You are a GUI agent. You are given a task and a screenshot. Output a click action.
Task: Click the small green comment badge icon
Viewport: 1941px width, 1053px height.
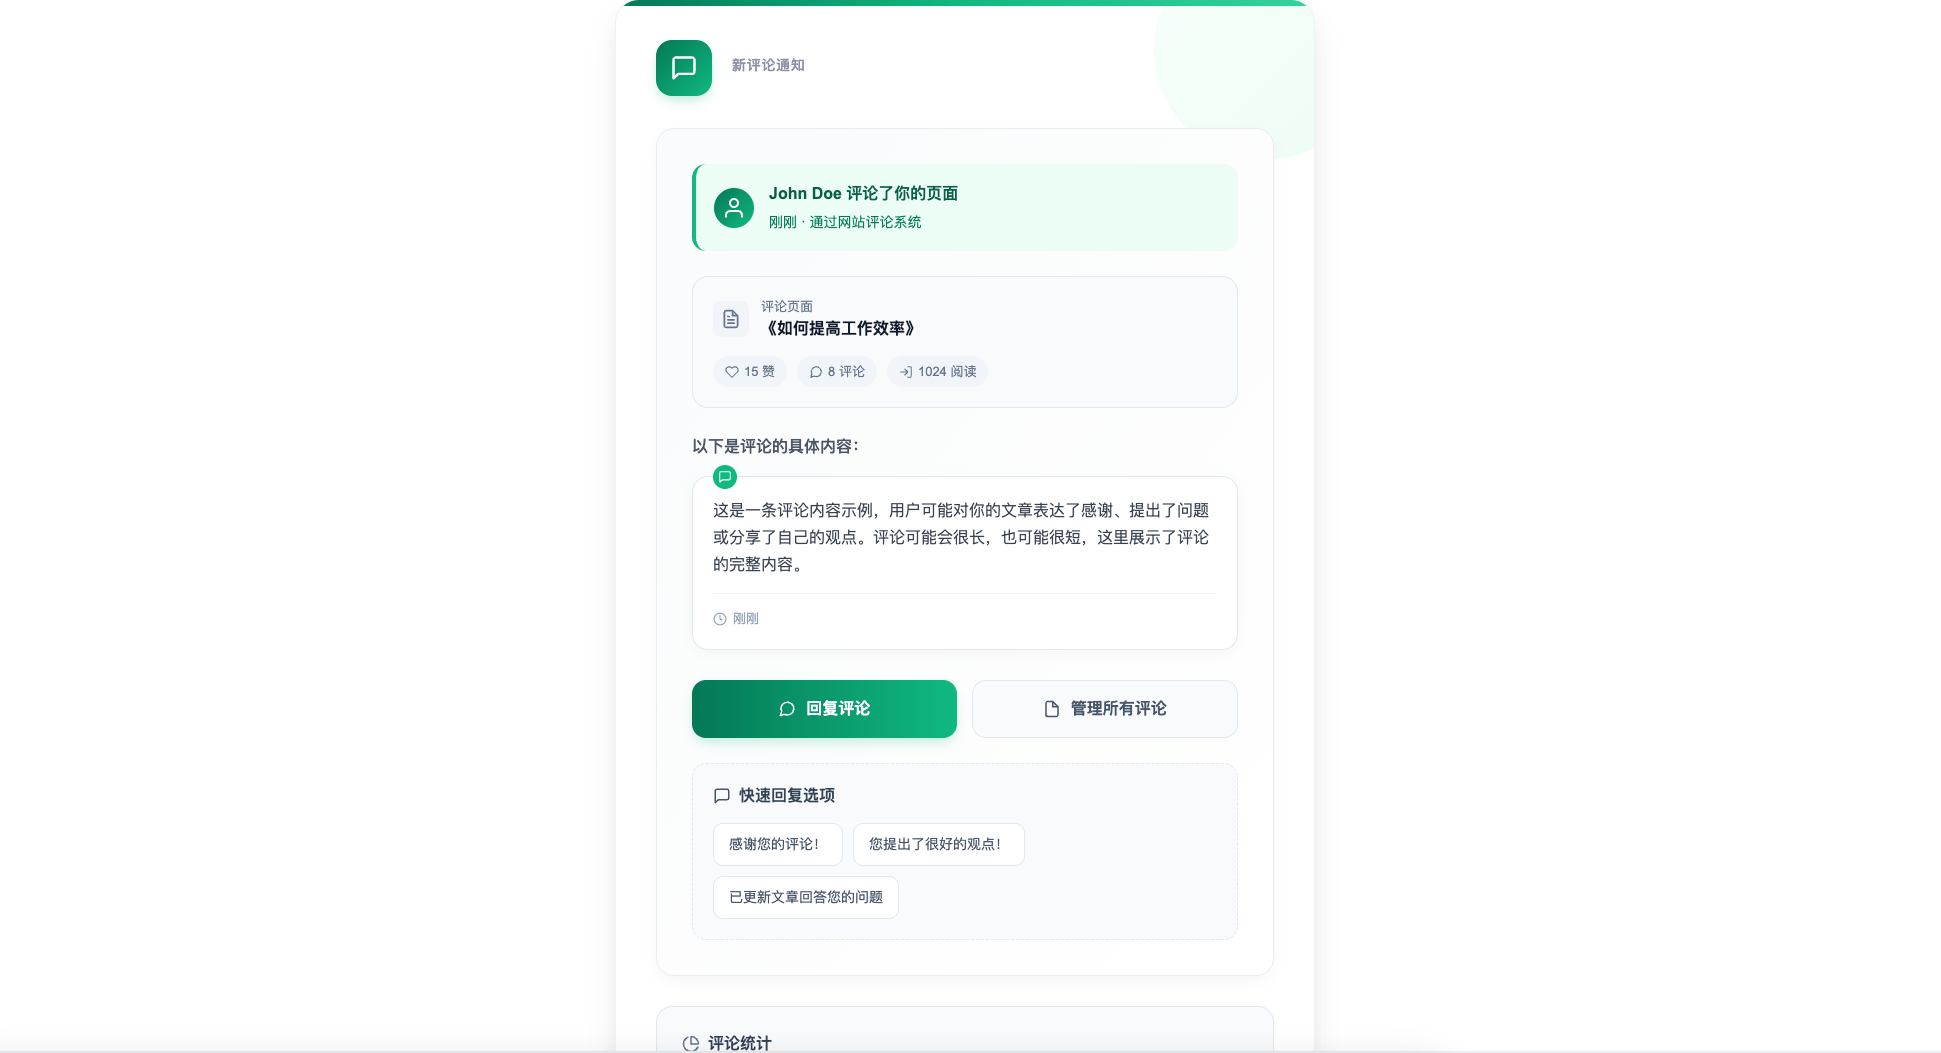(x=725, y=477)
